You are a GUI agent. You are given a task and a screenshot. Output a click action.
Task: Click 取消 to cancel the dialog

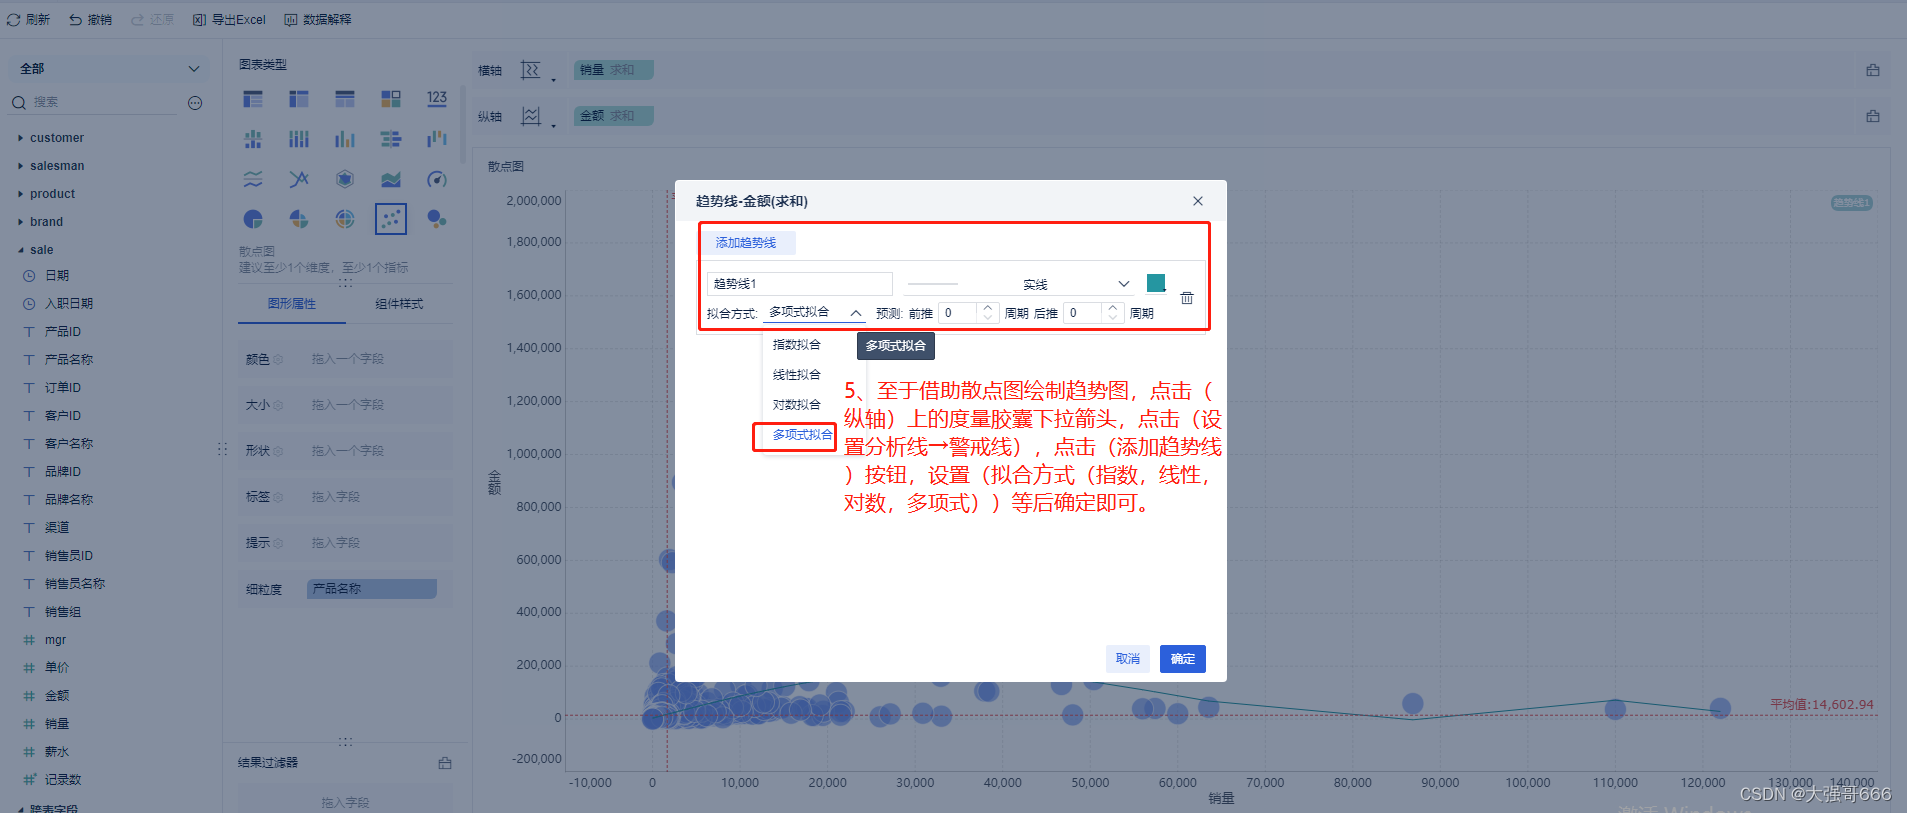pyautogui.click(x=1128, y=659)
